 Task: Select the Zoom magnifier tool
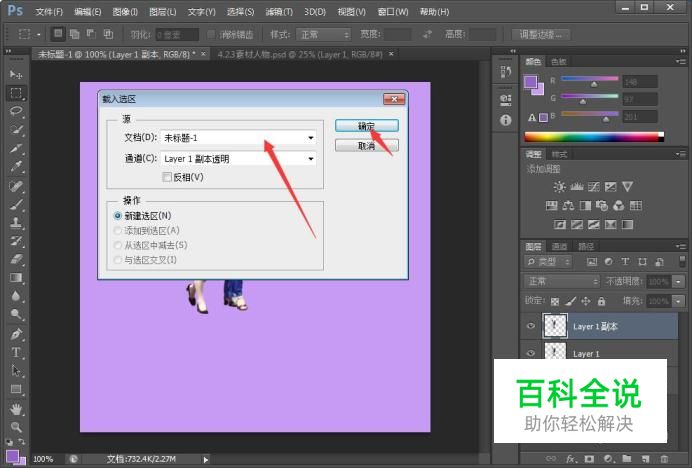pyautogui.click(x=16, y=427)
